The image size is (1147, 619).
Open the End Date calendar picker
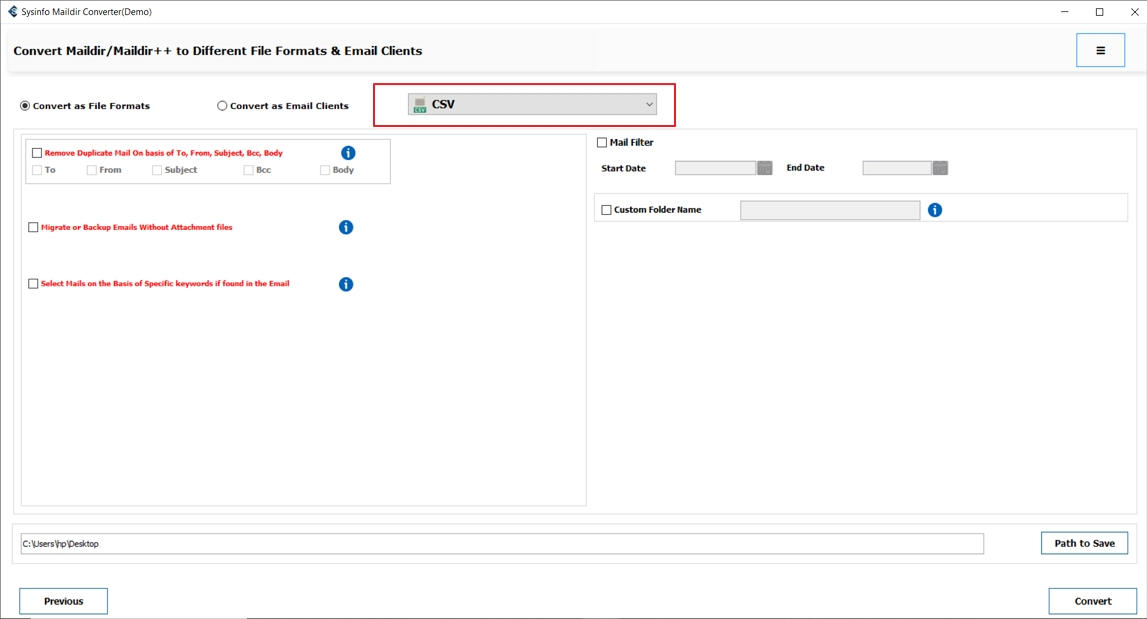pos(940,168)
